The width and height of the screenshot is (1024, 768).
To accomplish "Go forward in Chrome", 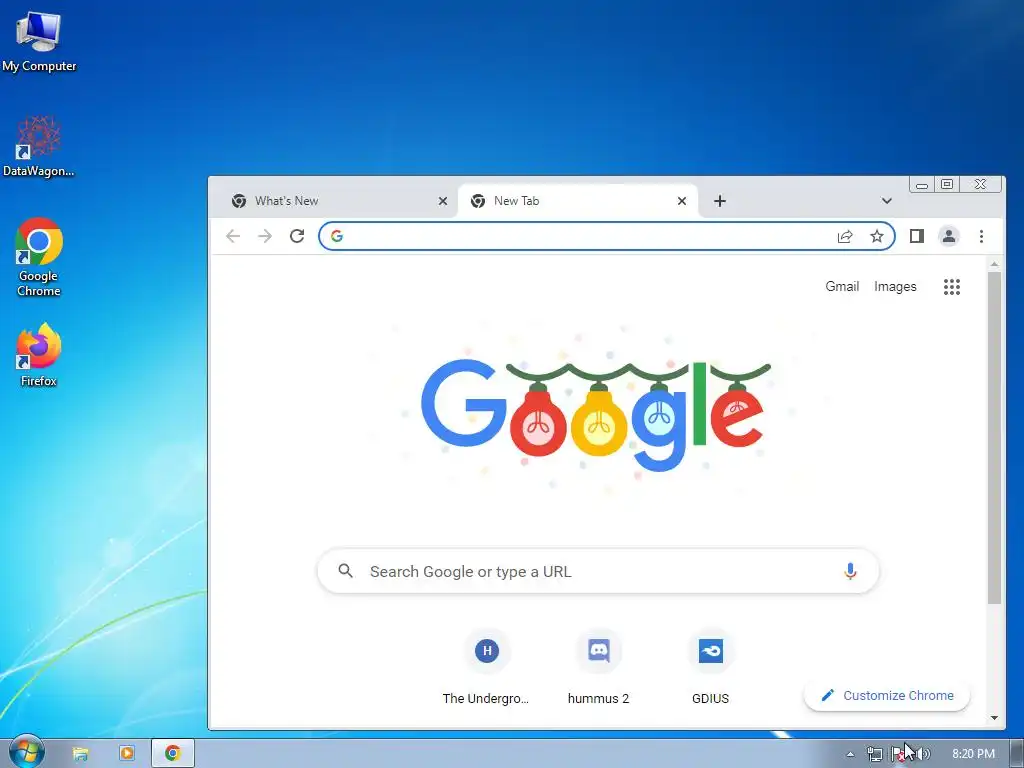I will (x=264, y=236).
